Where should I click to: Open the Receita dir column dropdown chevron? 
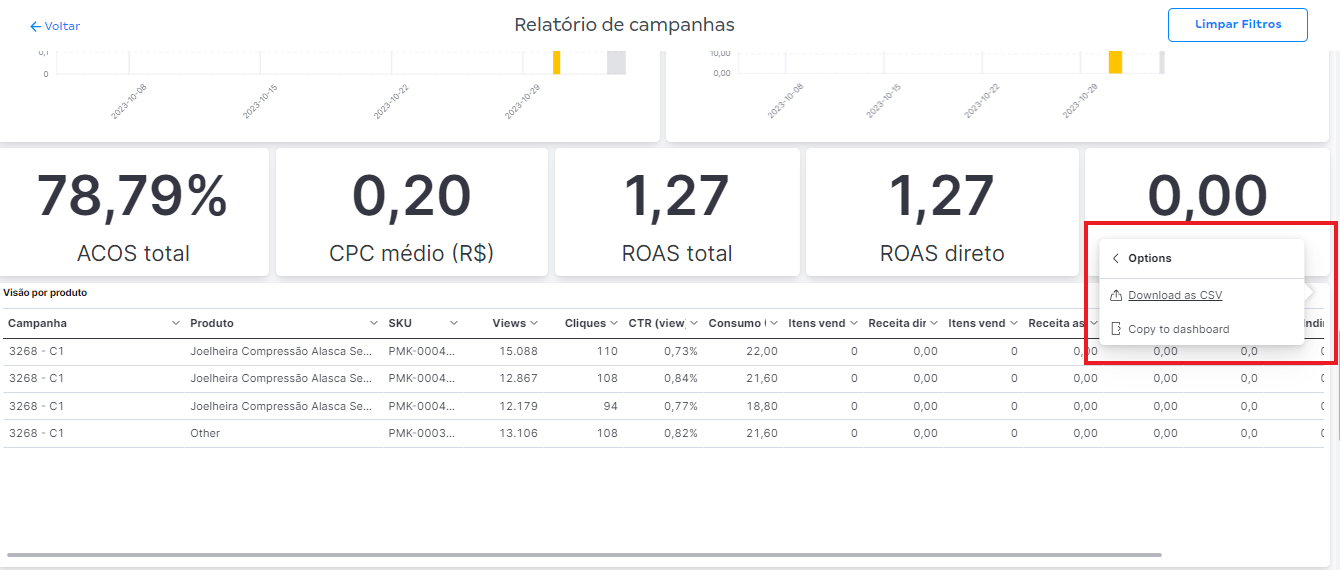pos(934,323)
